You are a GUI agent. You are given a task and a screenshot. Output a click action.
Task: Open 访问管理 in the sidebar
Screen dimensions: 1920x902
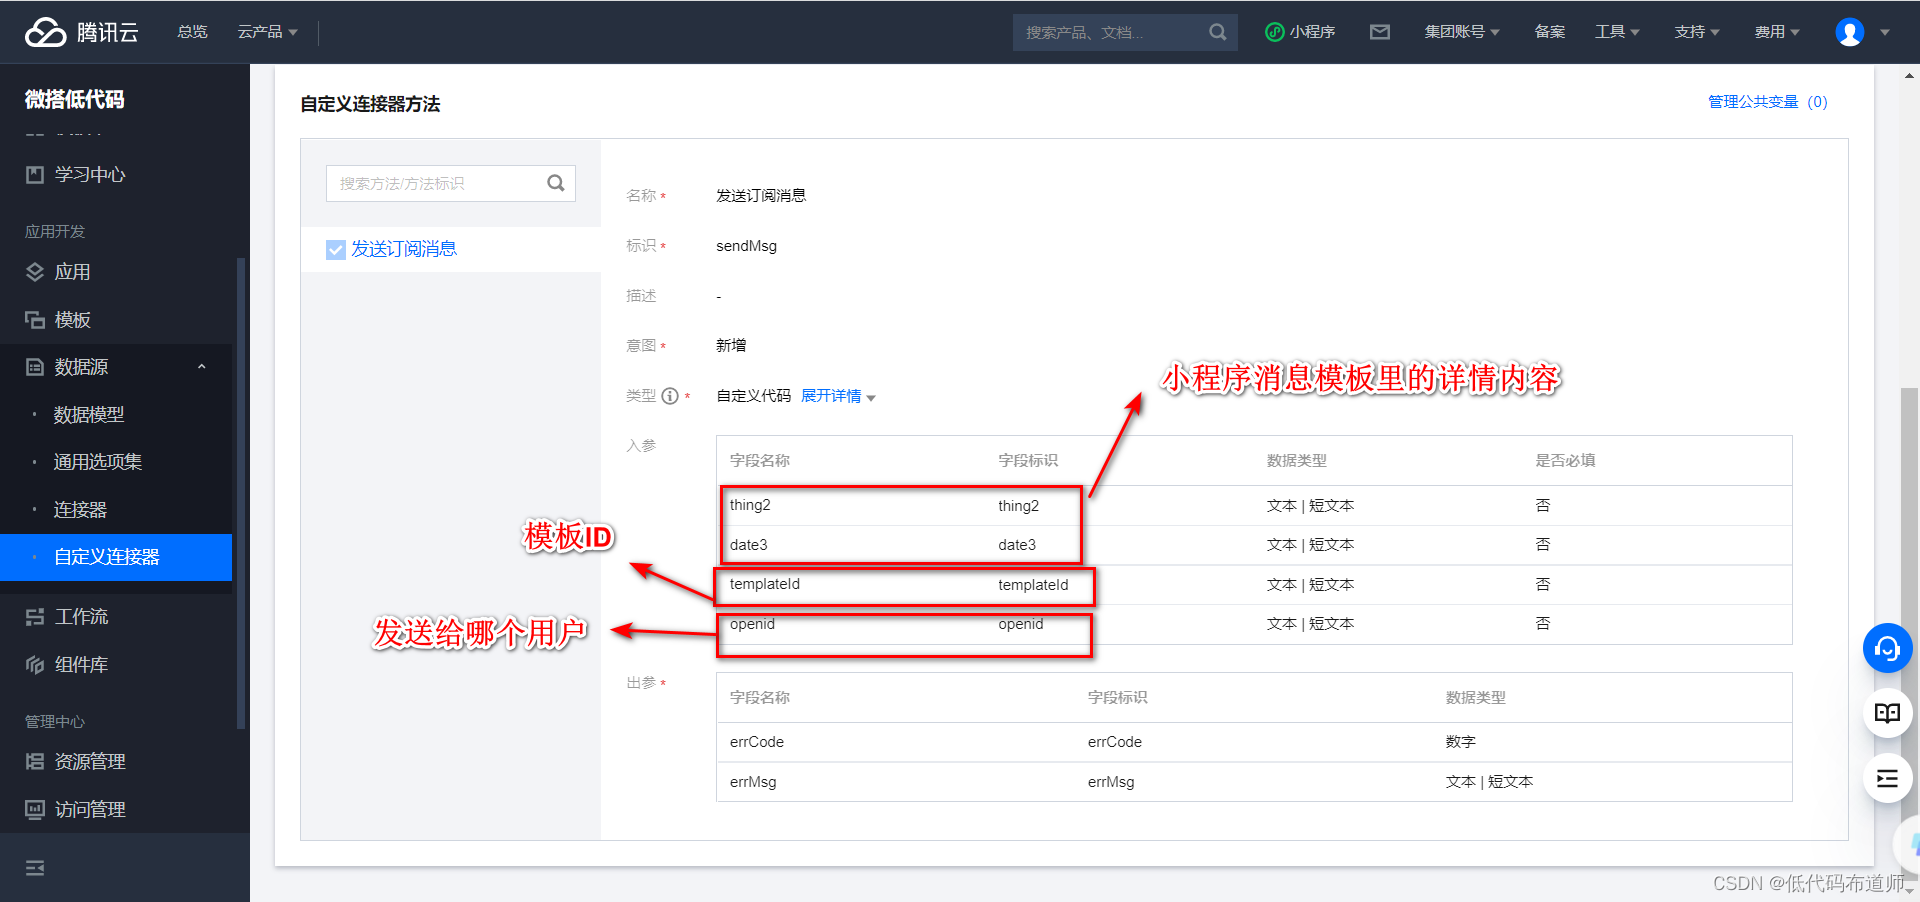point(90,810)
